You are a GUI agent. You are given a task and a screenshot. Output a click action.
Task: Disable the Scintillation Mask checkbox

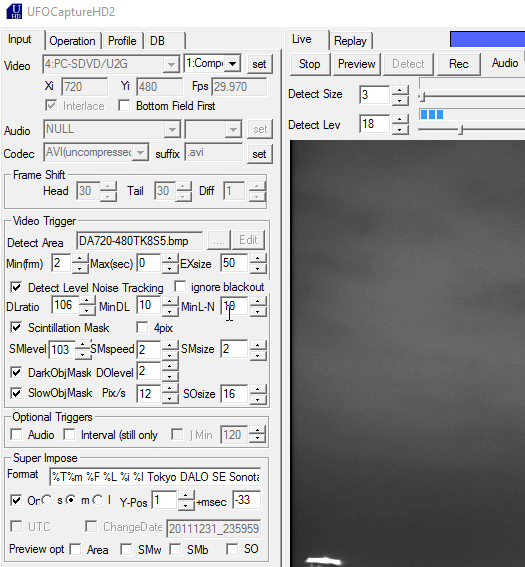[16, 327]
